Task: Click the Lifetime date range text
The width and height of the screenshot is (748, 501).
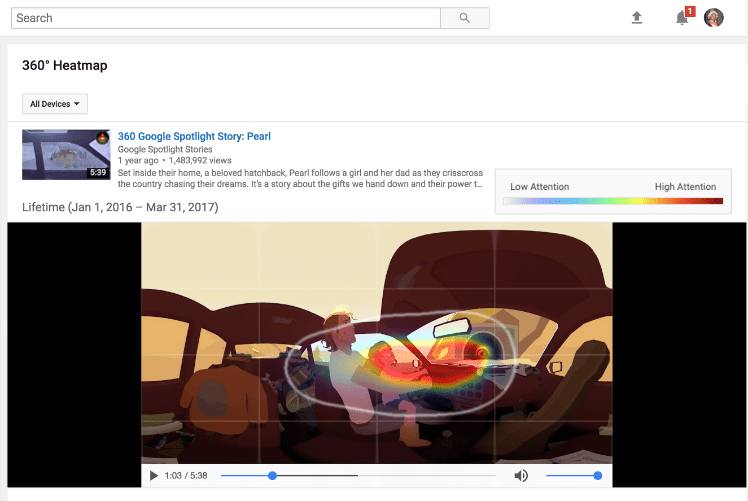Action: pos(120,207)
